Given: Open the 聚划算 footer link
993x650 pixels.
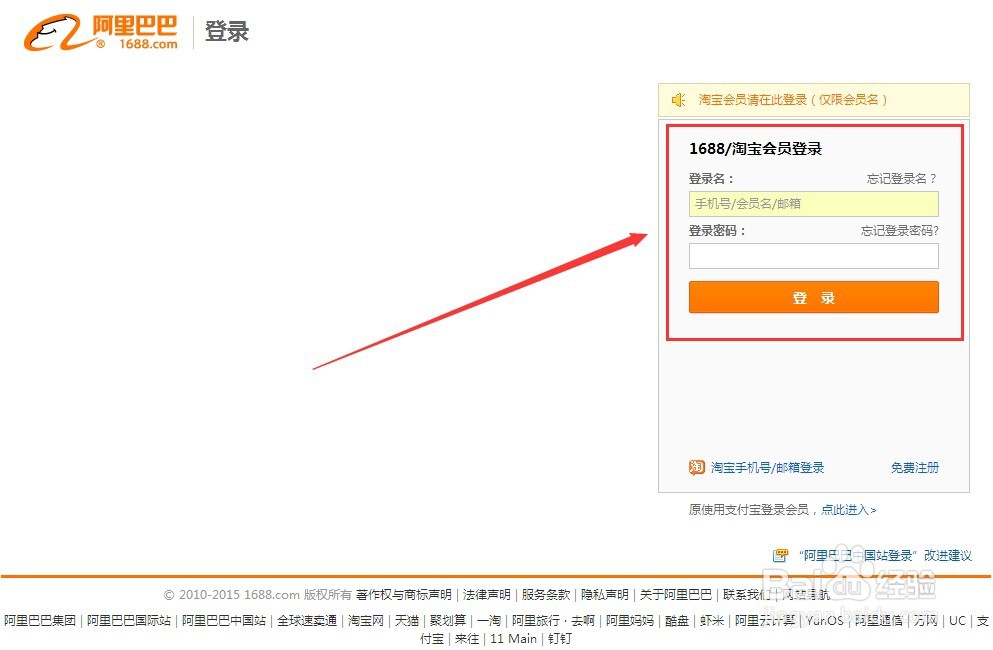Looking at the screenshot, I should 448,620.
